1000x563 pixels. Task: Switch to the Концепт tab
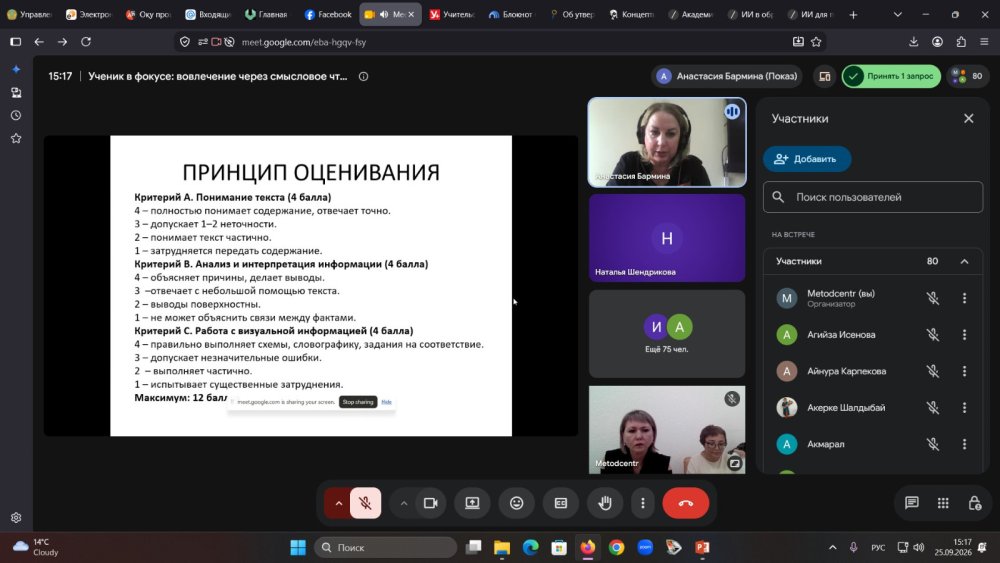coord(632,14)
